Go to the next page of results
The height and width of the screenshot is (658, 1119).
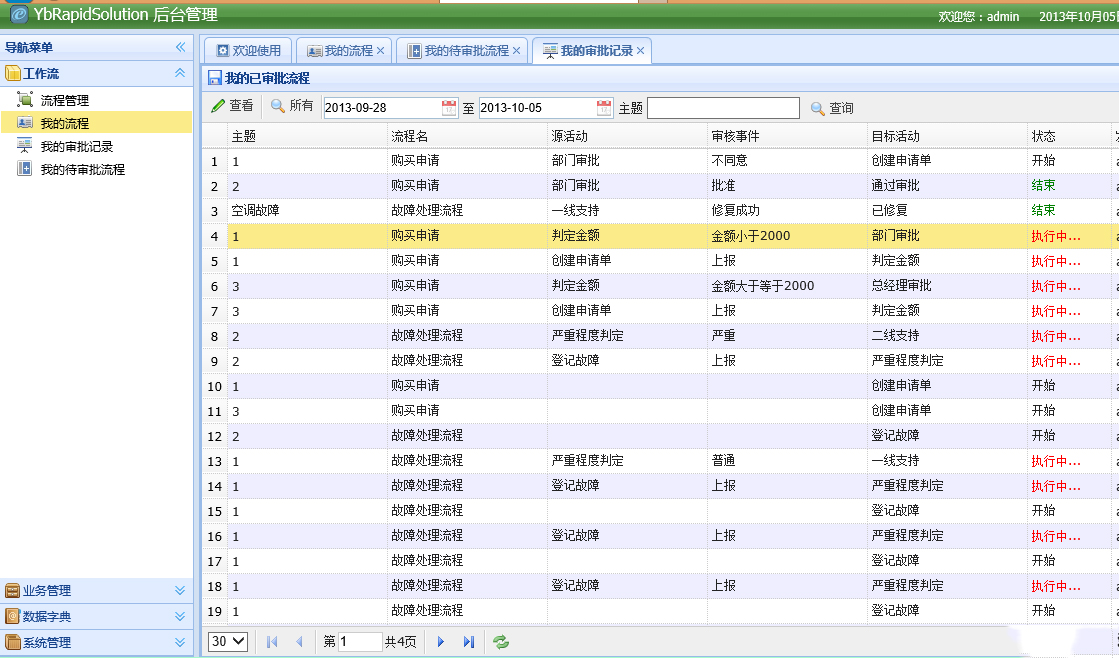[x=441, y=642]
